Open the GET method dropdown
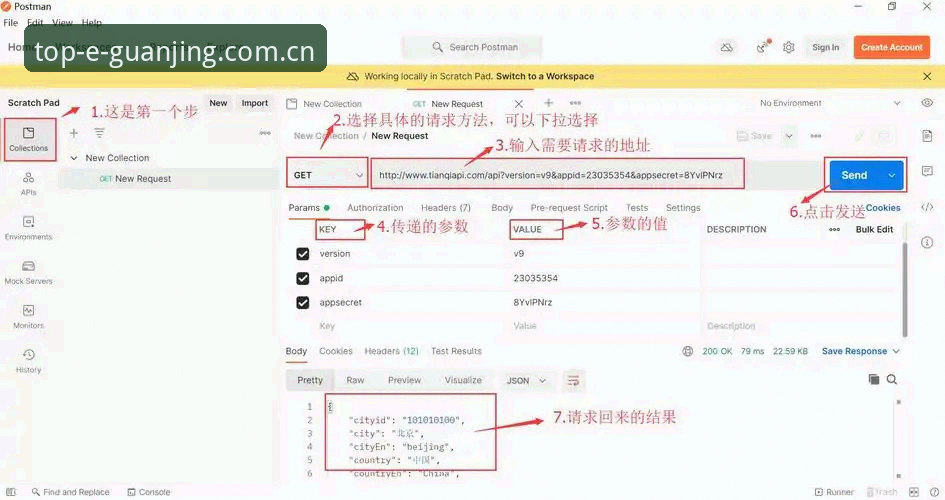945x500 pixels. tap(327, 175)
